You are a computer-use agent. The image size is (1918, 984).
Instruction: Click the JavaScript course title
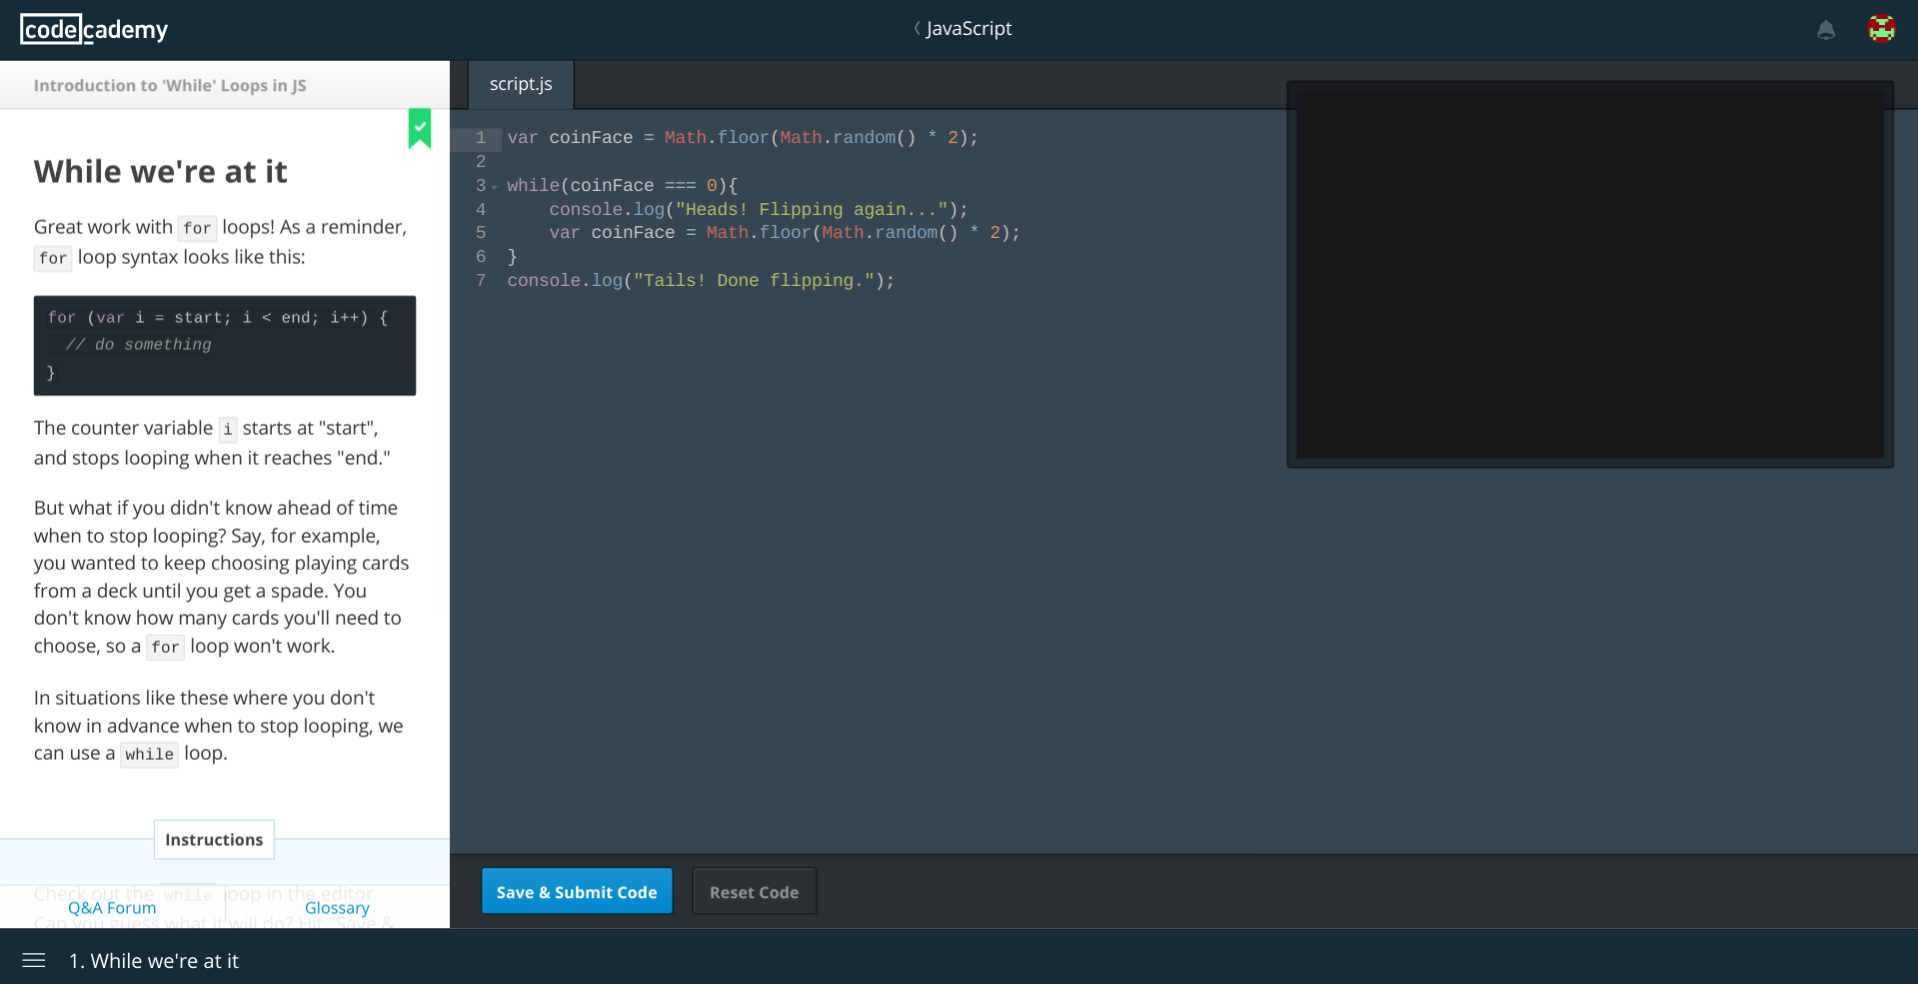(968, 29)
